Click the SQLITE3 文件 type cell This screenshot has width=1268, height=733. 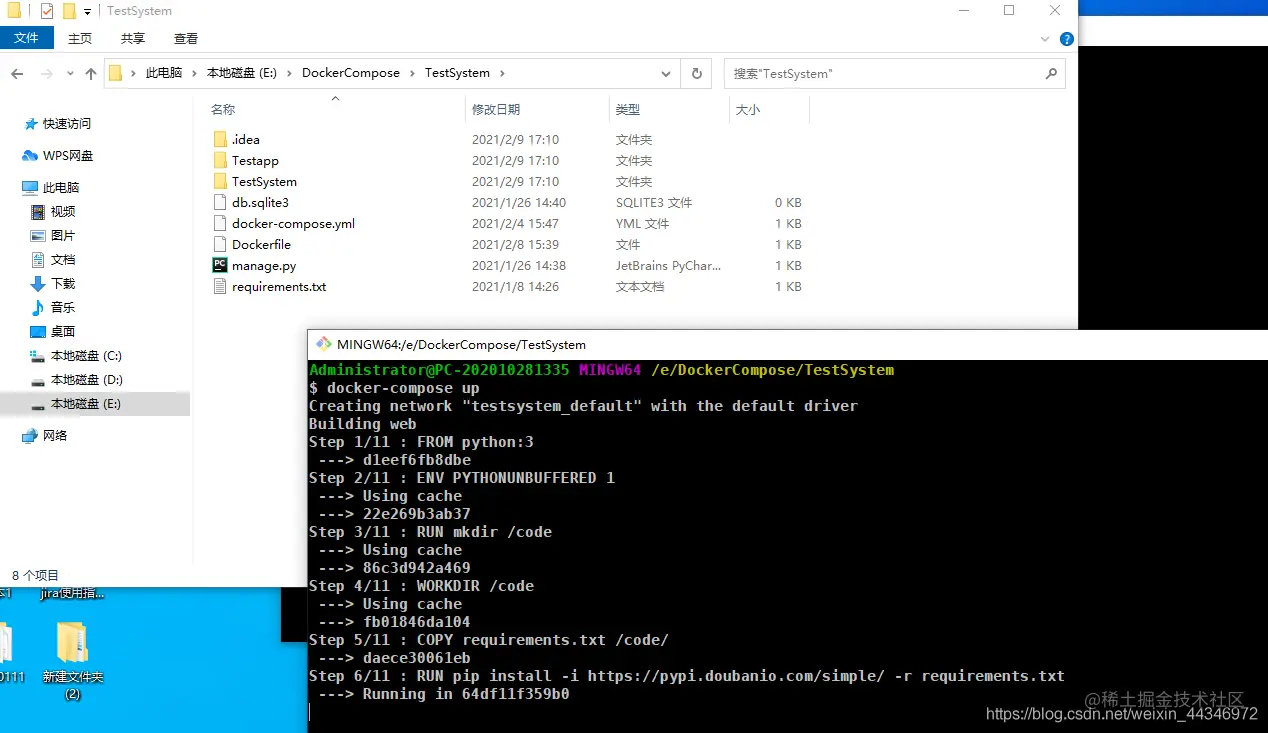pos(654,202)
